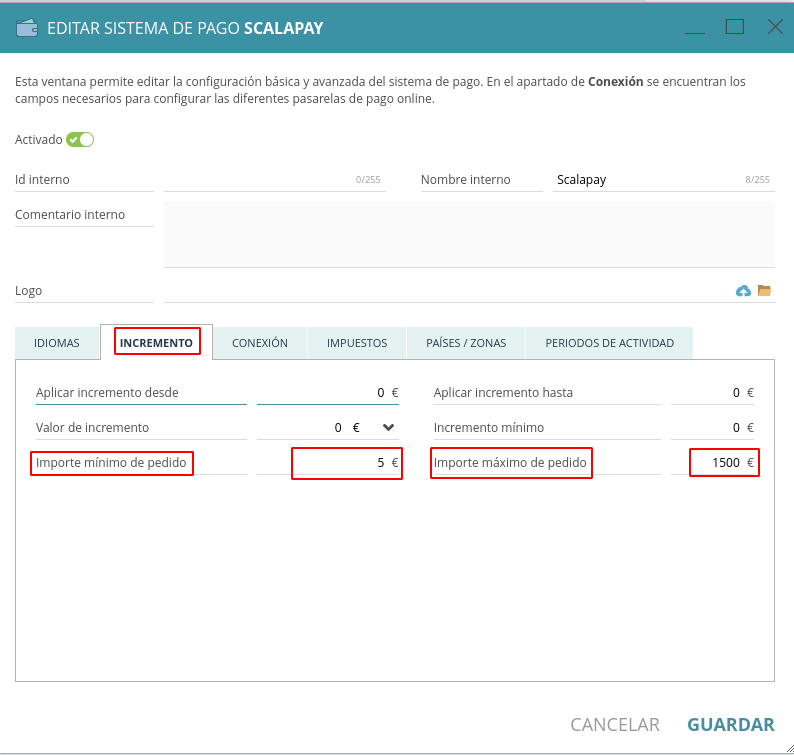Click the Nombre interno field with Scalapay
The image size is (794, 755).
pyautogui.click(x=663, y=180)
